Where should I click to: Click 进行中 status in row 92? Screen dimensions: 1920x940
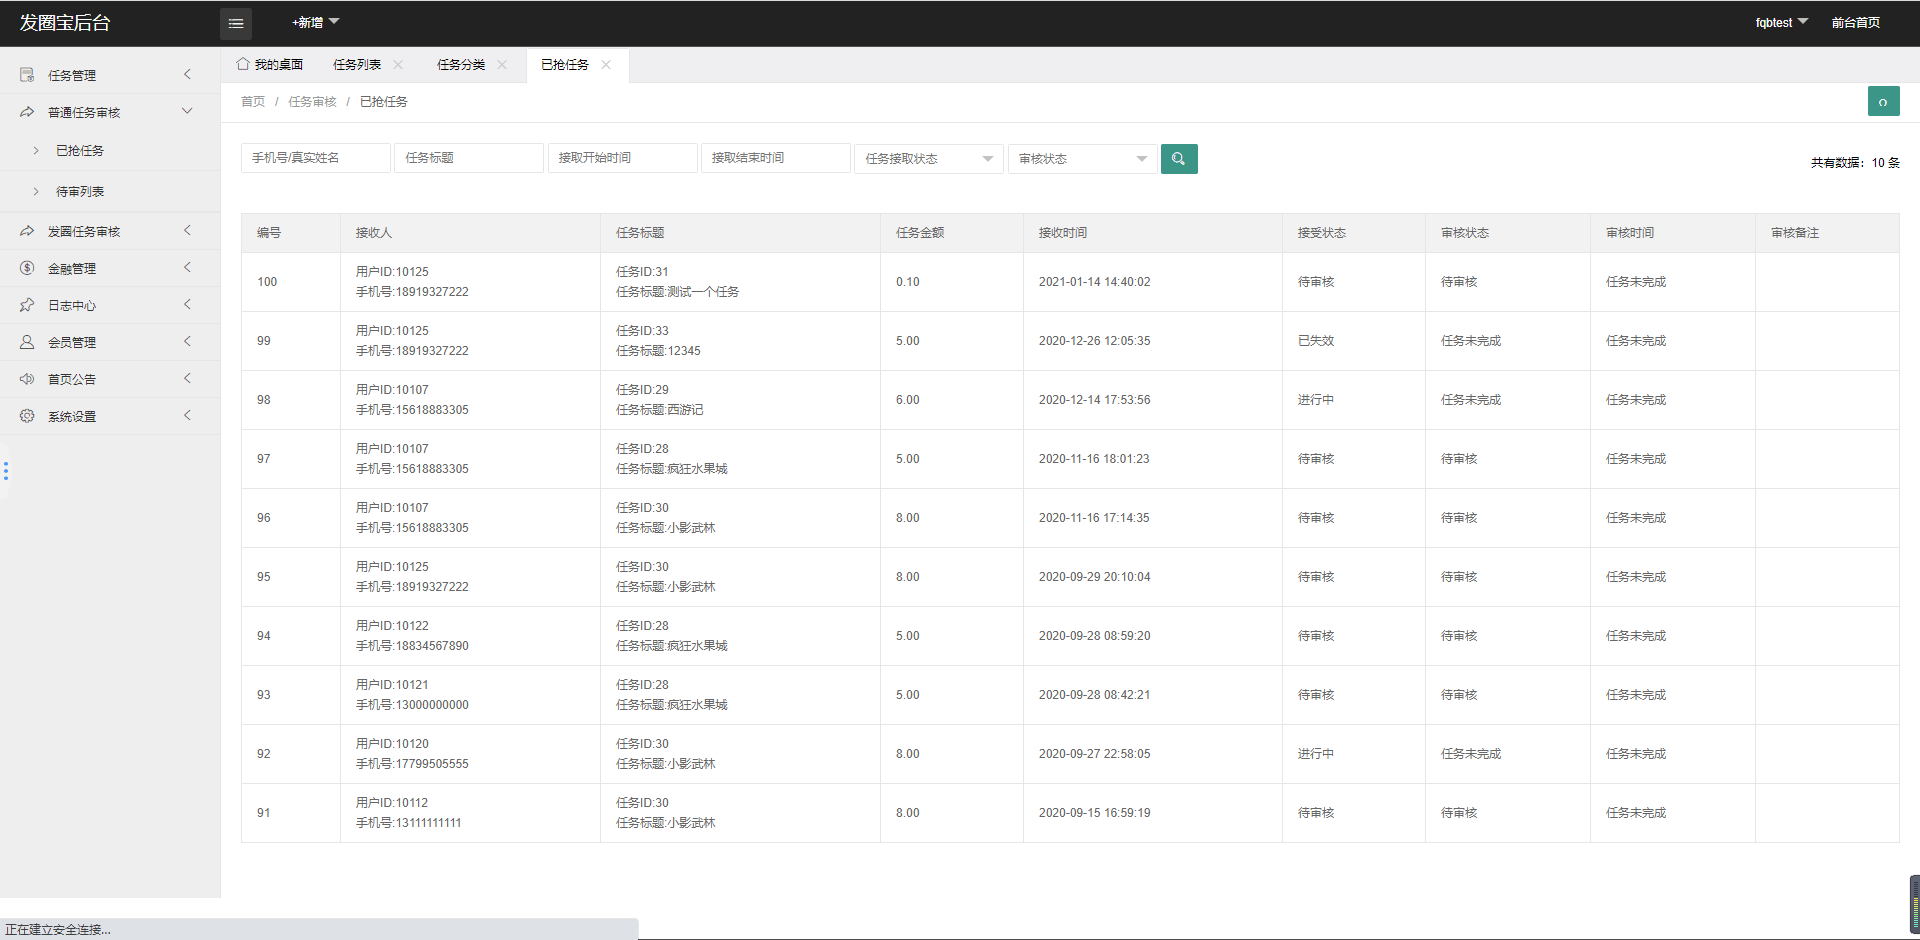click(1316, 754)
